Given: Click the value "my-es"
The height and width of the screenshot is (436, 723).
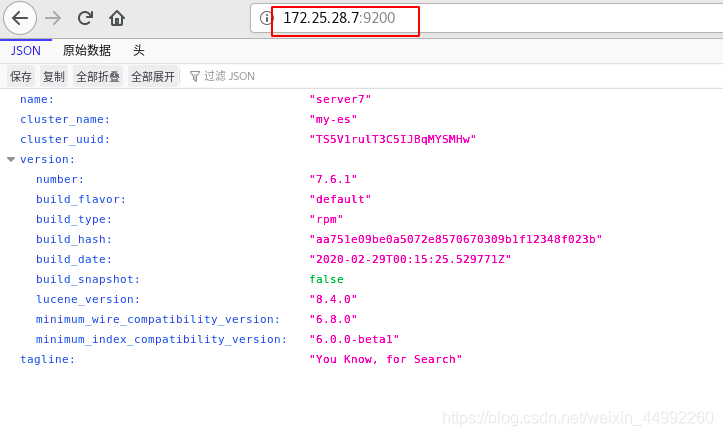Looking at the screenshot, I should (x=333, y=120).
